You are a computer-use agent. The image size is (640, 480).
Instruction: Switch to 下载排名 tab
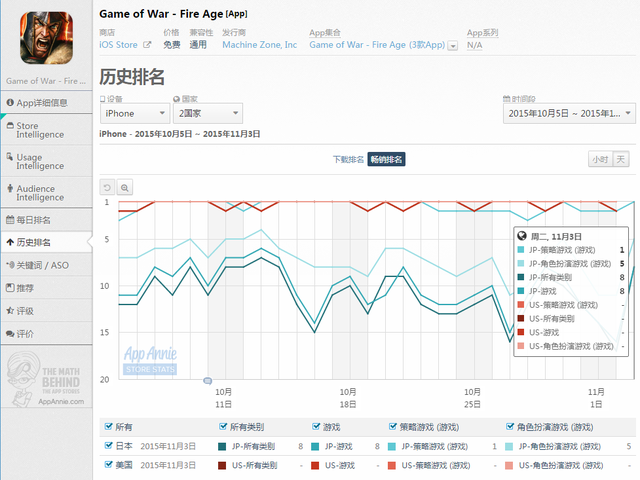tap(348, 159)
